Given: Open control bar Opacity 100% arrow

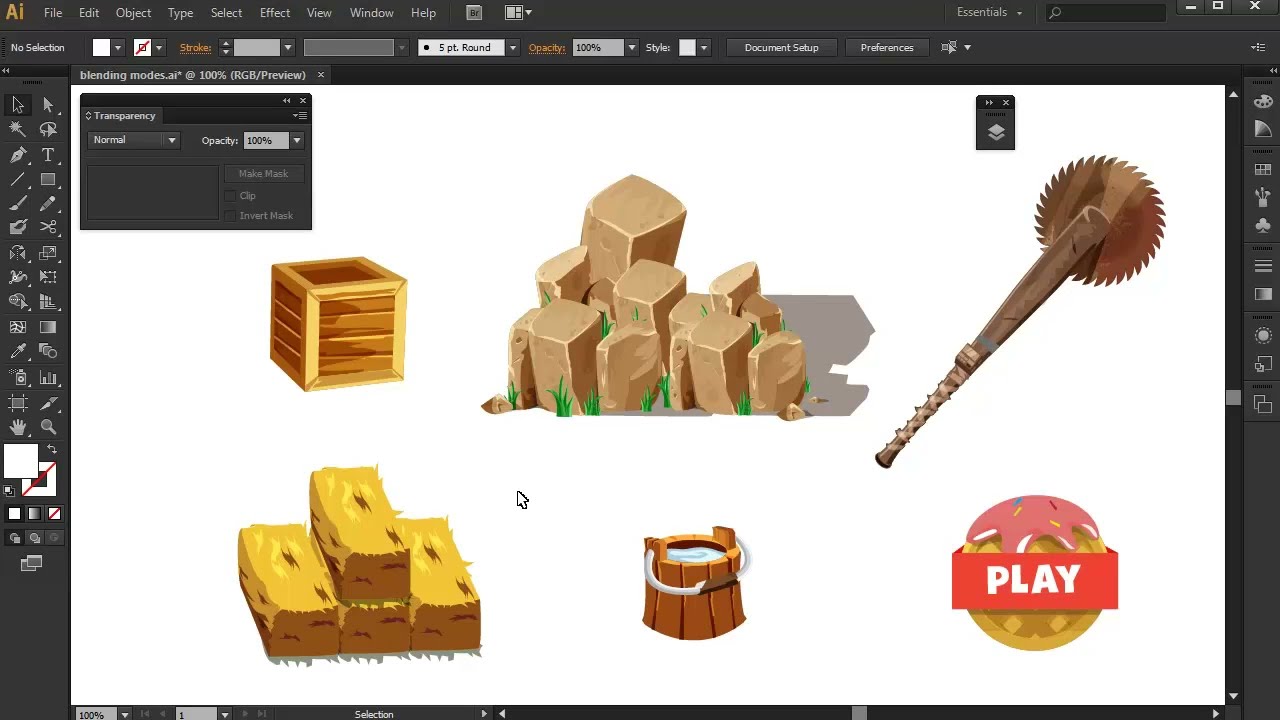Looking at the screenshot, I should (631, 47).
